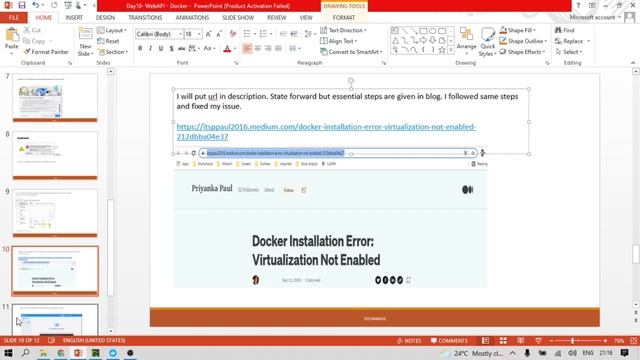Decrease font size with the A-down icon

[x=219, y=34]
